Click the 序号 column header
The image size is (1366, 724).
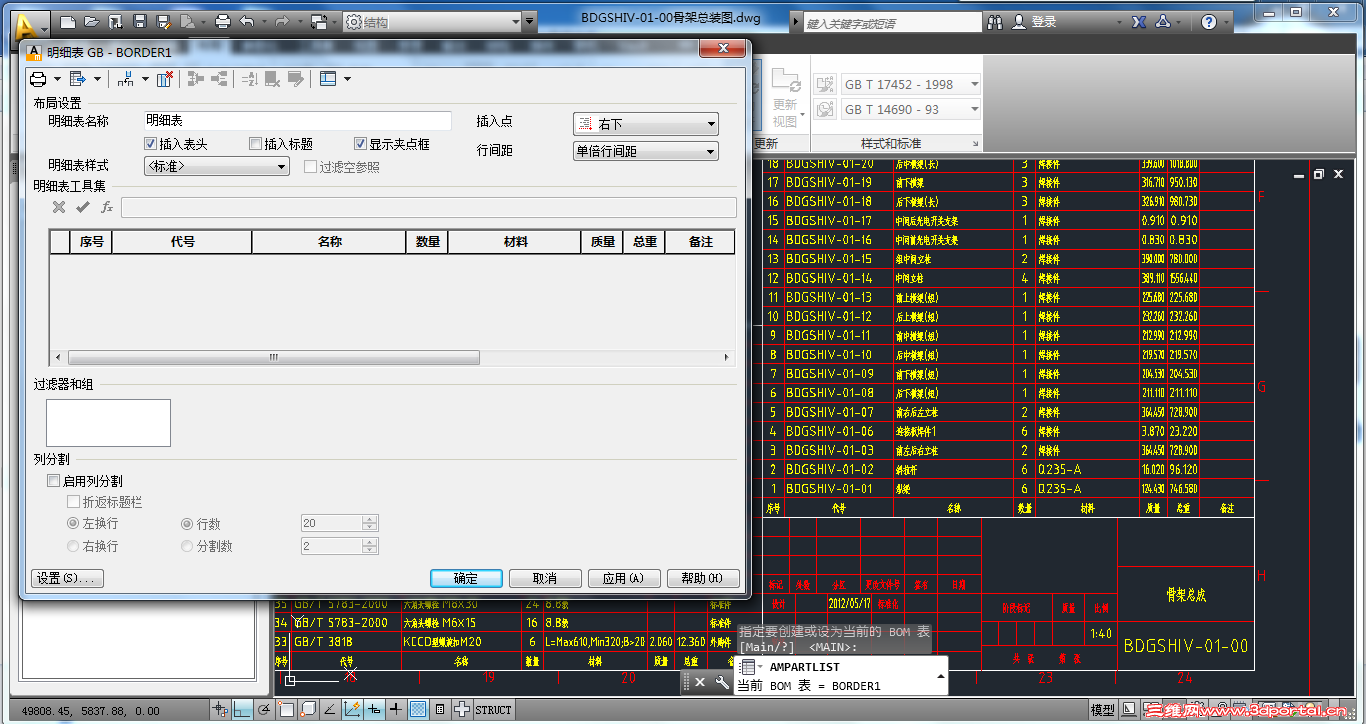92,242
